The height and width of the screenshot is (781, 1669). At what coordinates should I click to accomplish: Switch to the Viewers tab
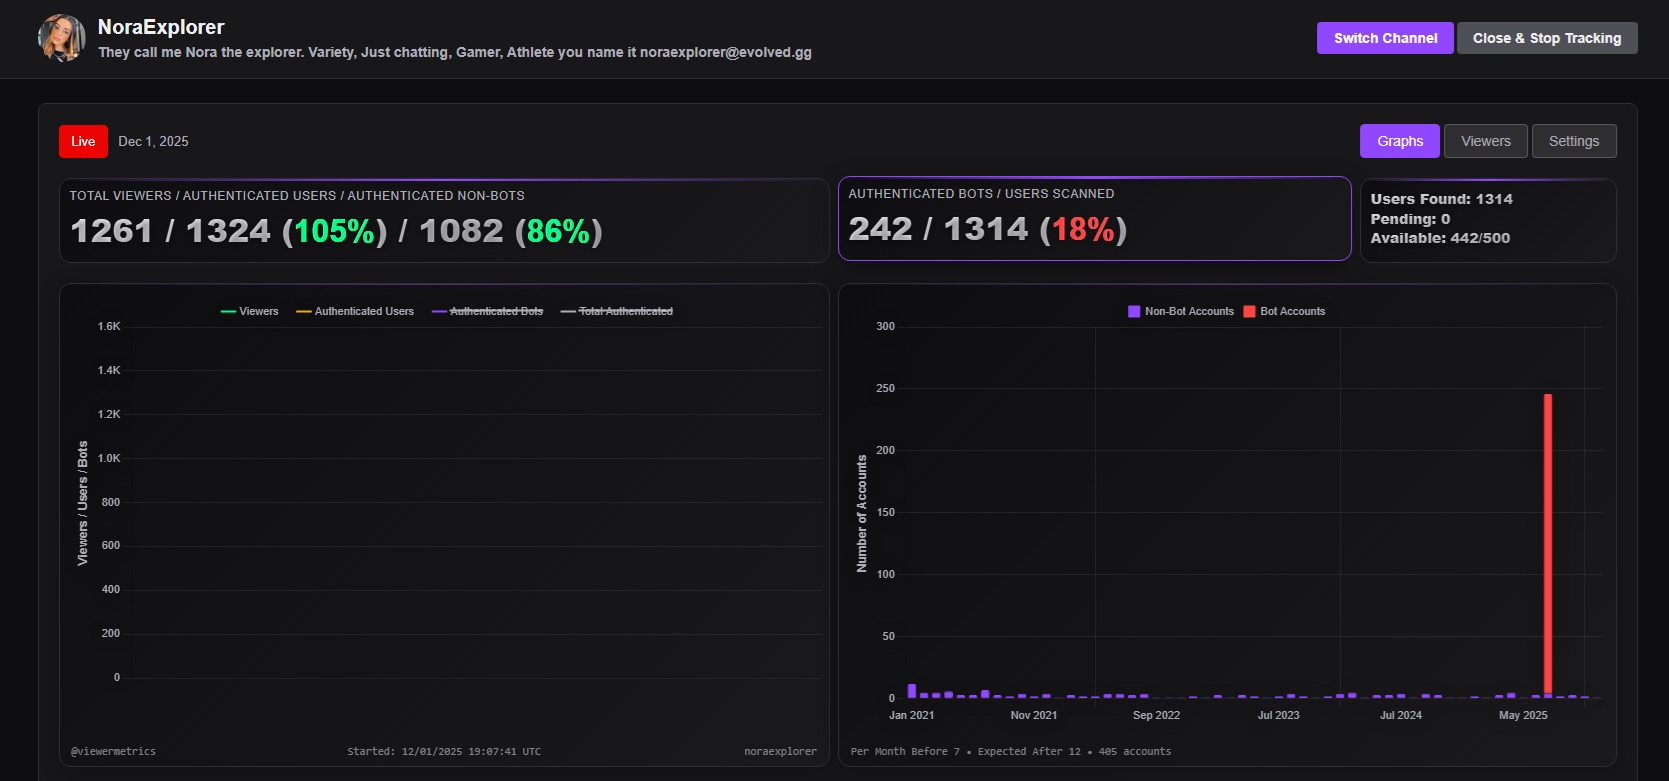[x=1486, y=141]
